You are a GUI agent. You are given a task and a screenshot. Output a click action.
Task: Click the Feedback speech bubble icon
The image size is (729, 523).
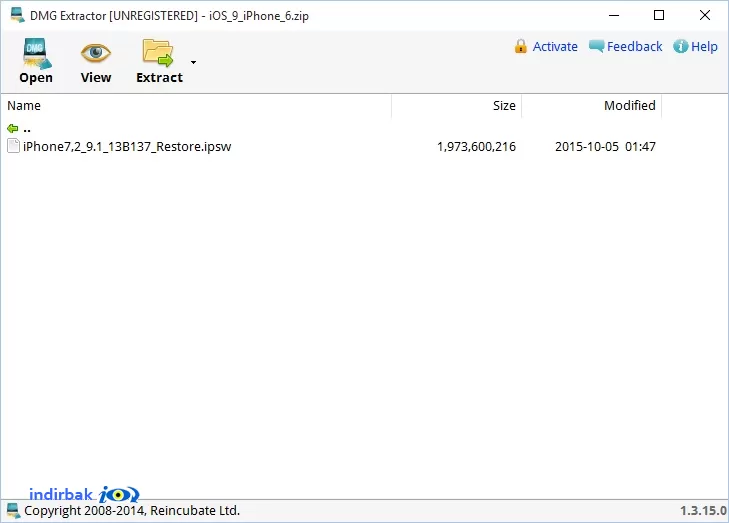[596, 46]
